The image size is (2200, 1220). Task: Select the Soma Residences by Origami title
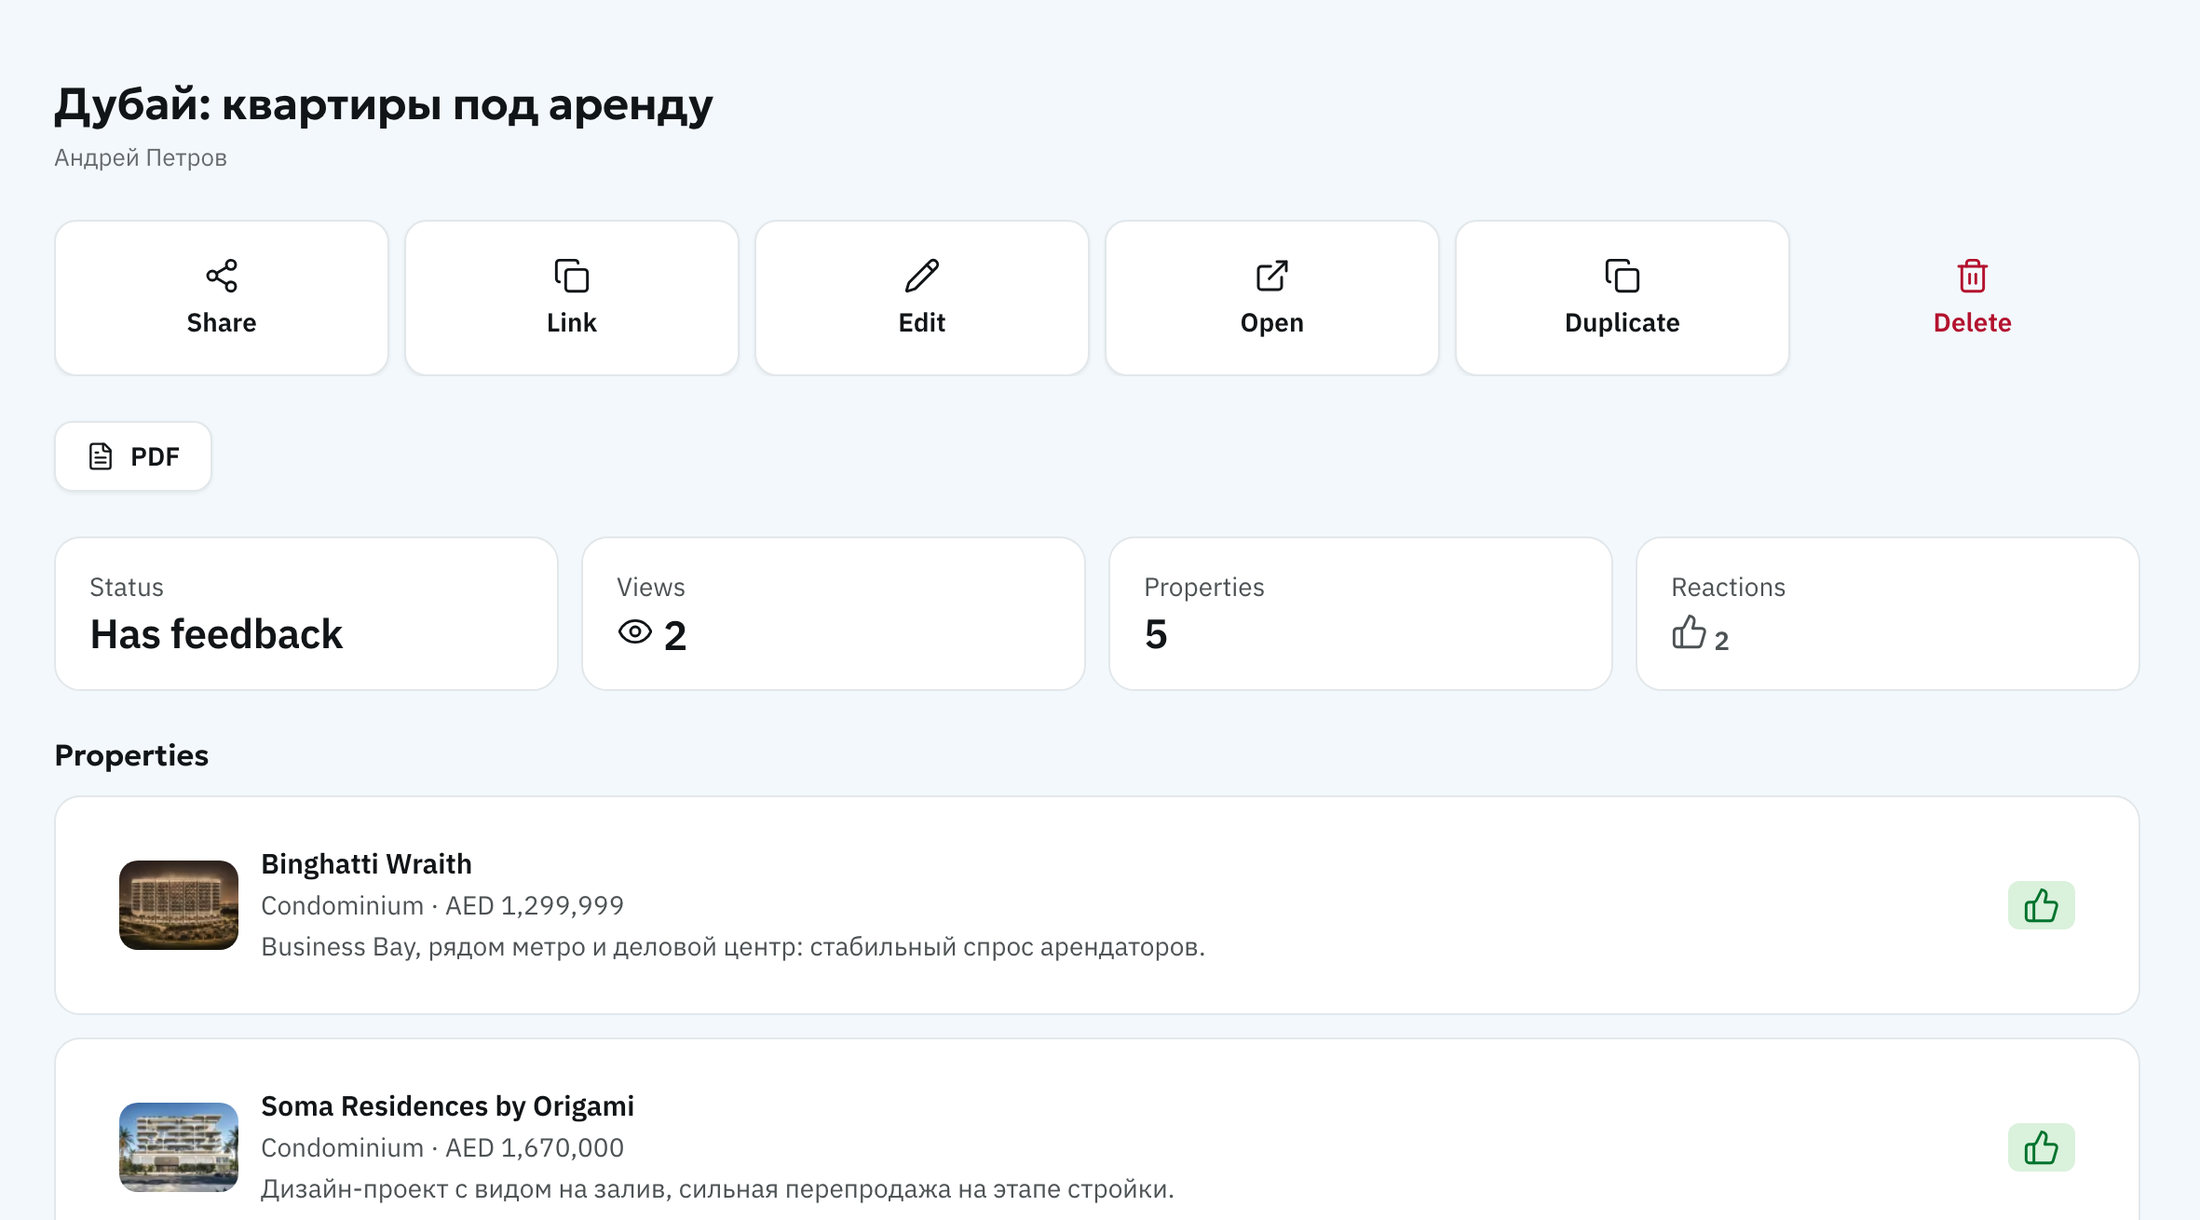click(x=447, y=1106)
